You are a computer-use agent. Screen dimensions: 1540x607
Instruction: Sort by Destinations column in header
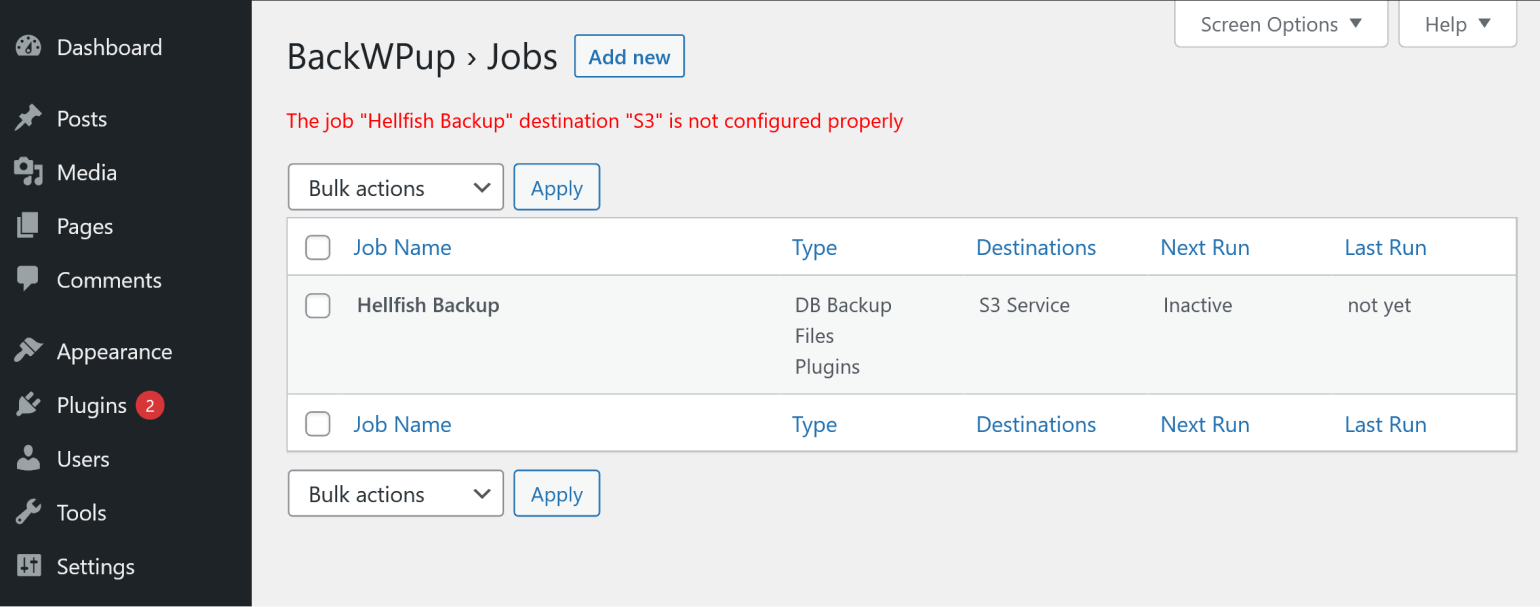tap(1036, 247)
